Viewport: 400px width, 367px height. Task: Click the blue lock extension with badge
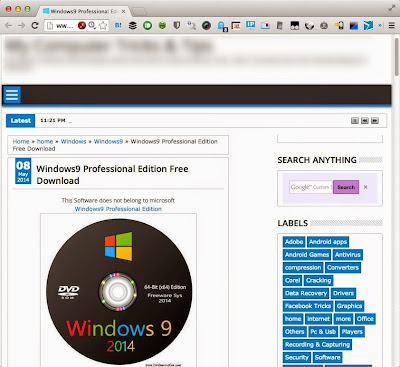pos(221,26)
